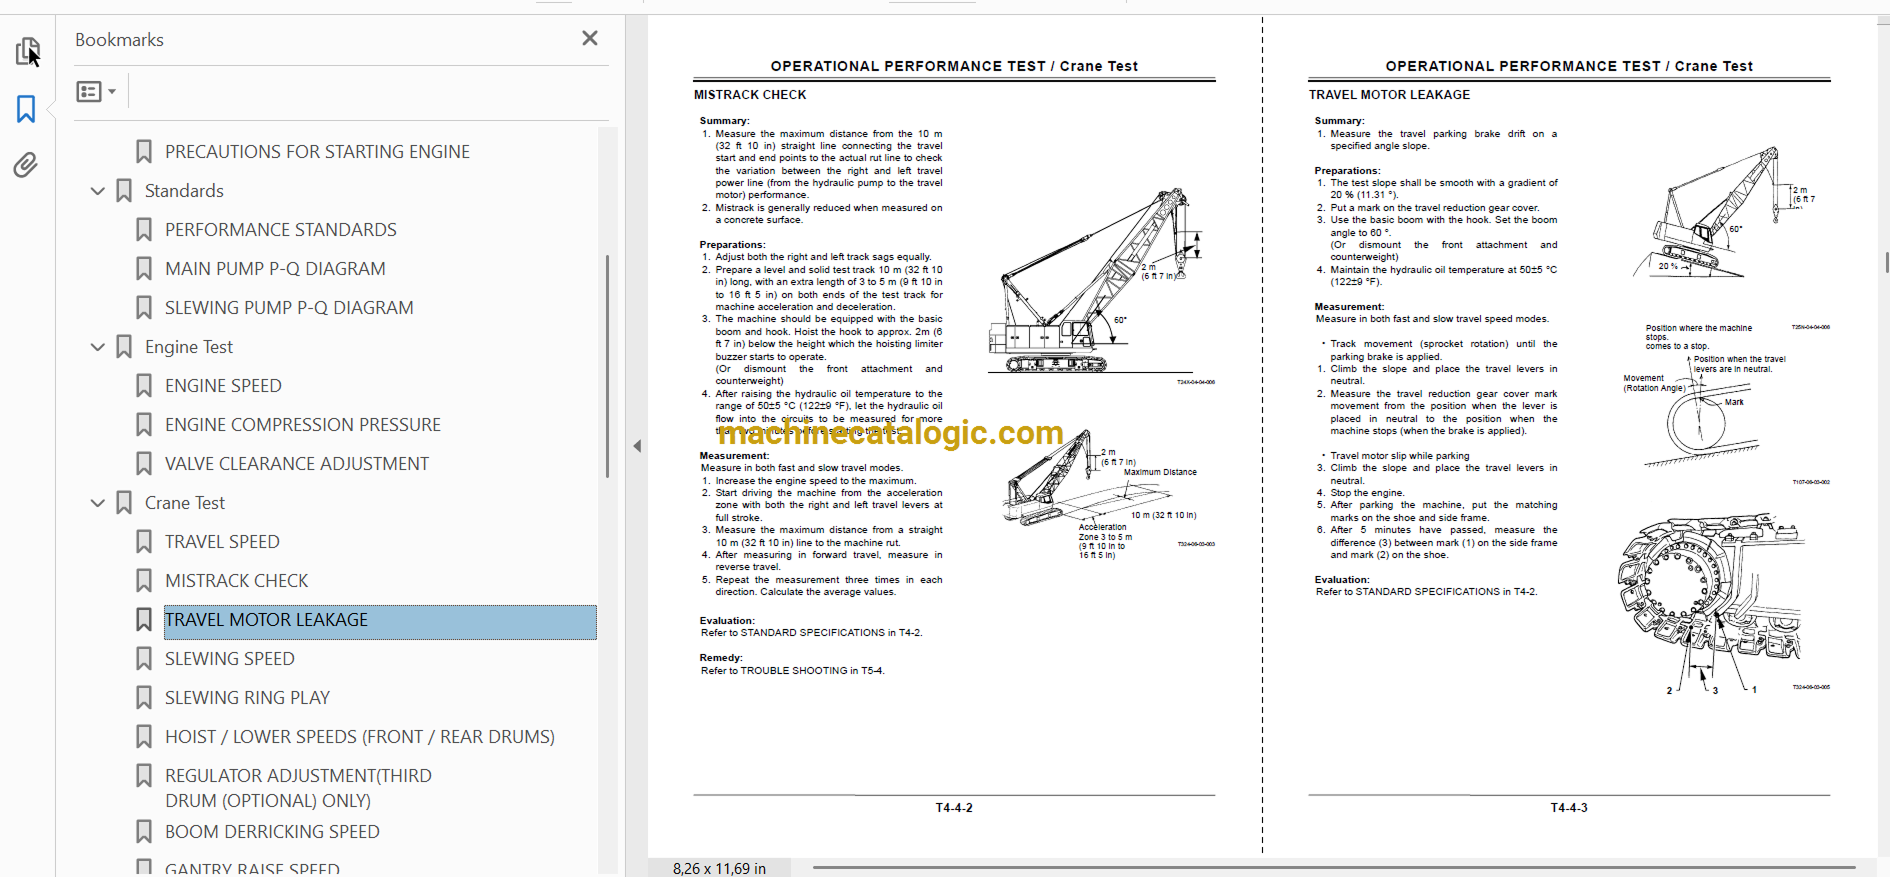Open the TRAVEL SPEED bookmark

[222, 542]
